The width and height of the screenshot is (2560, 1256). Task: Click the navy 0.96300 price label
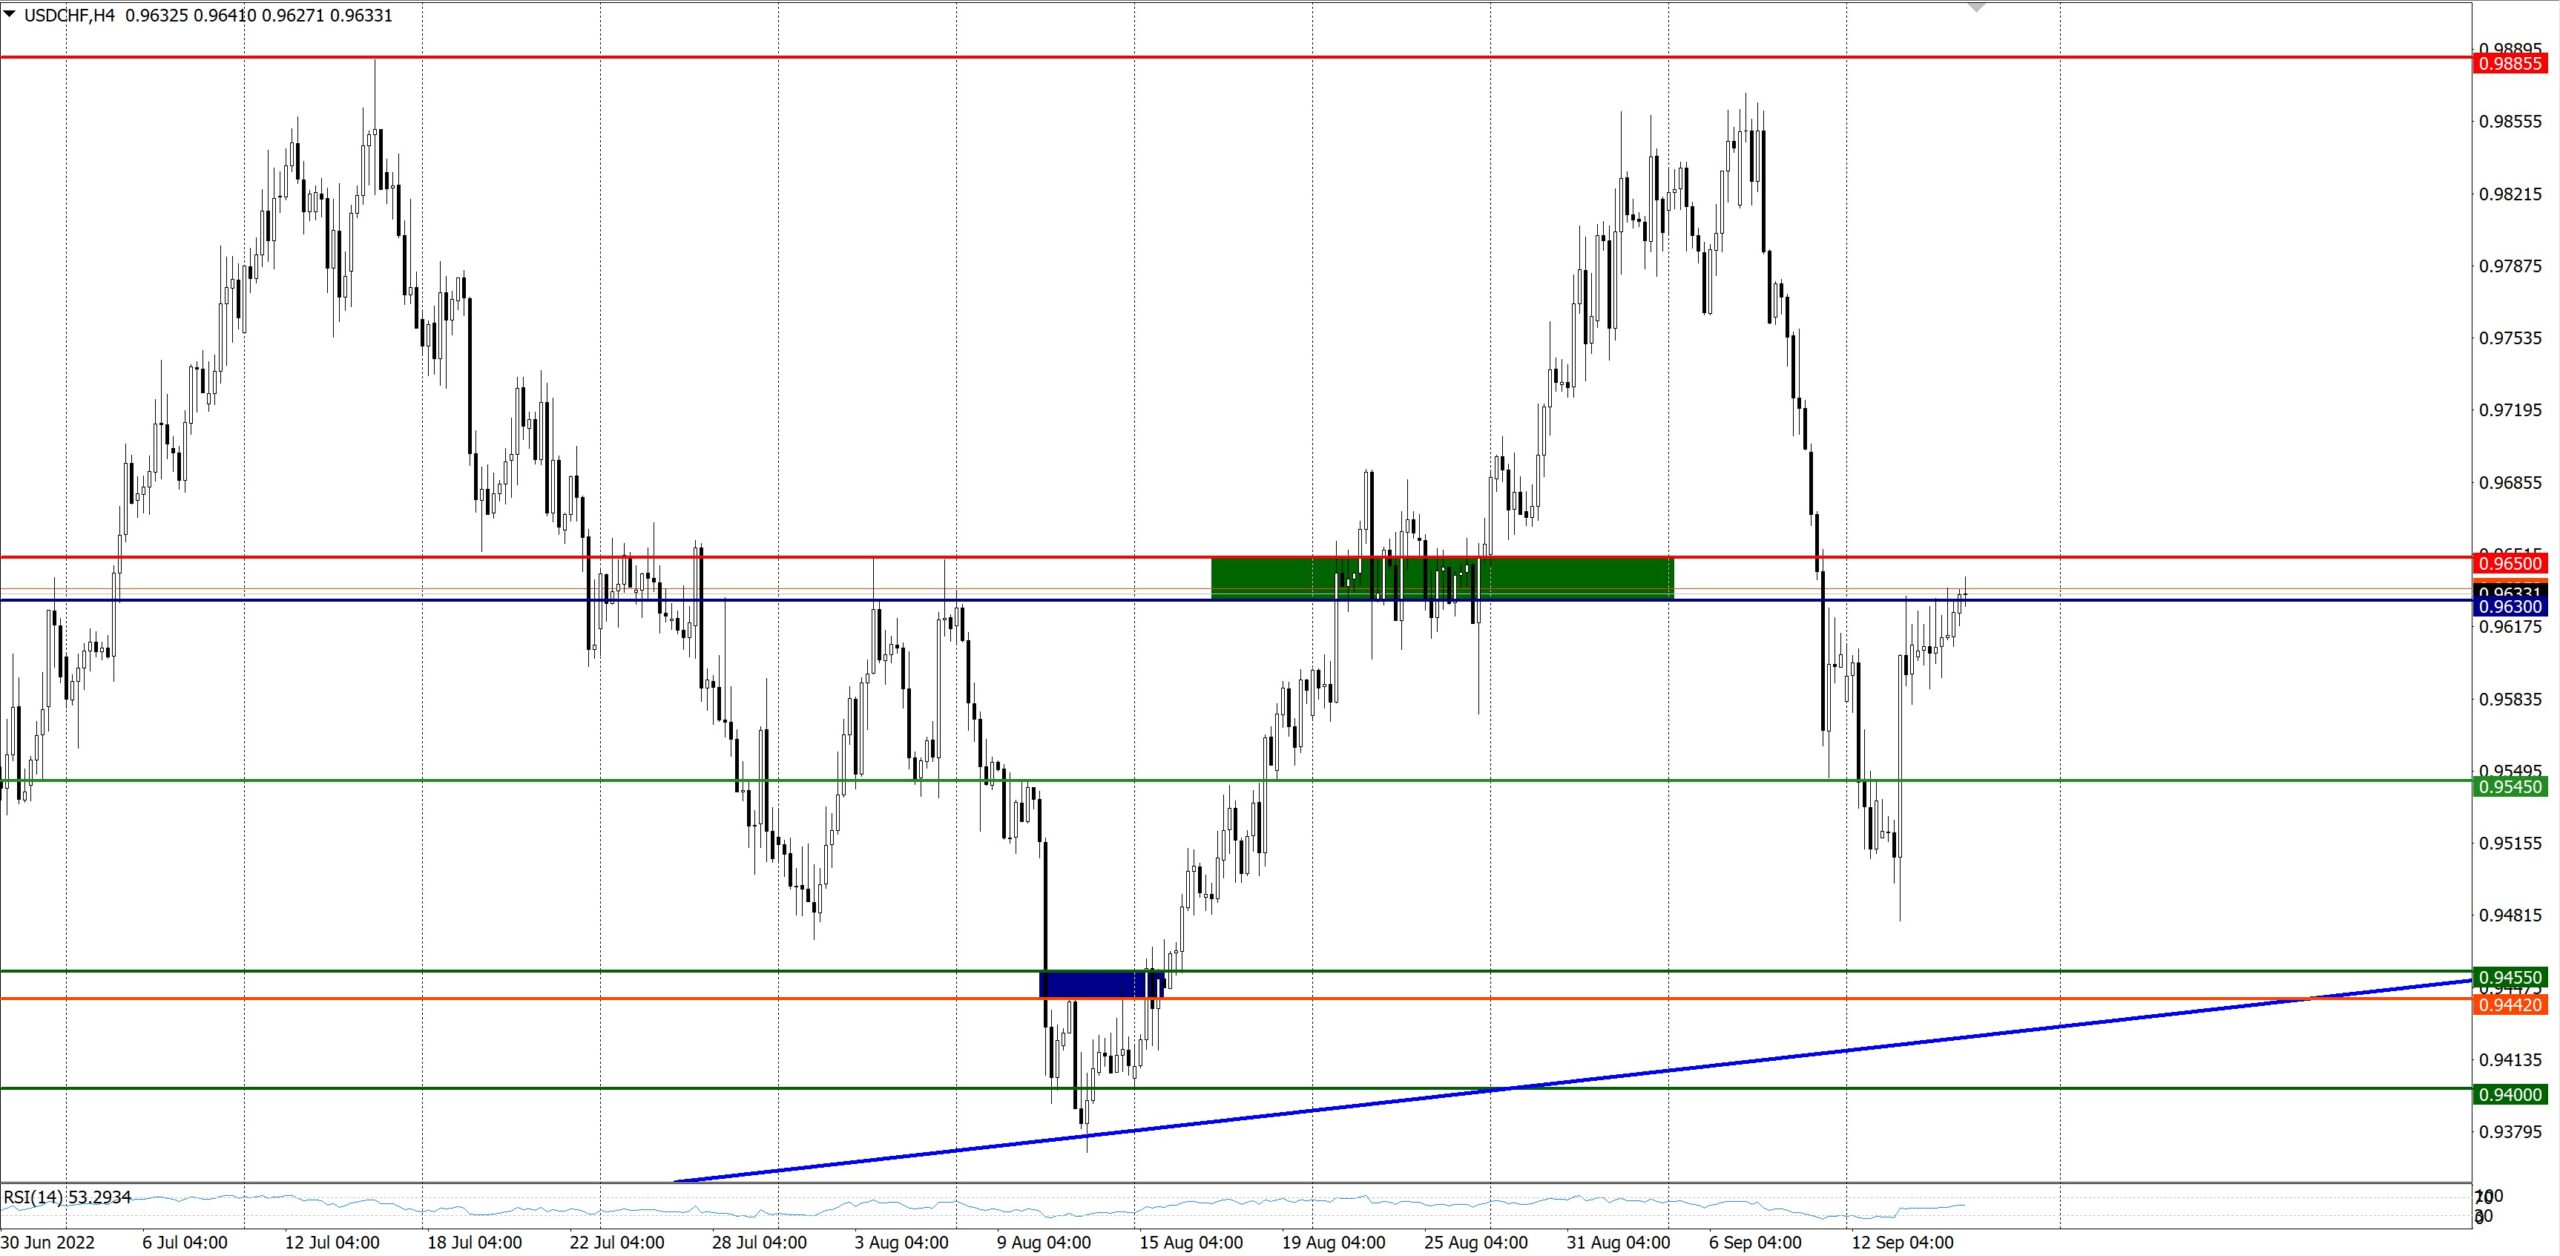pyautogui.click(x=2510, y=607)
